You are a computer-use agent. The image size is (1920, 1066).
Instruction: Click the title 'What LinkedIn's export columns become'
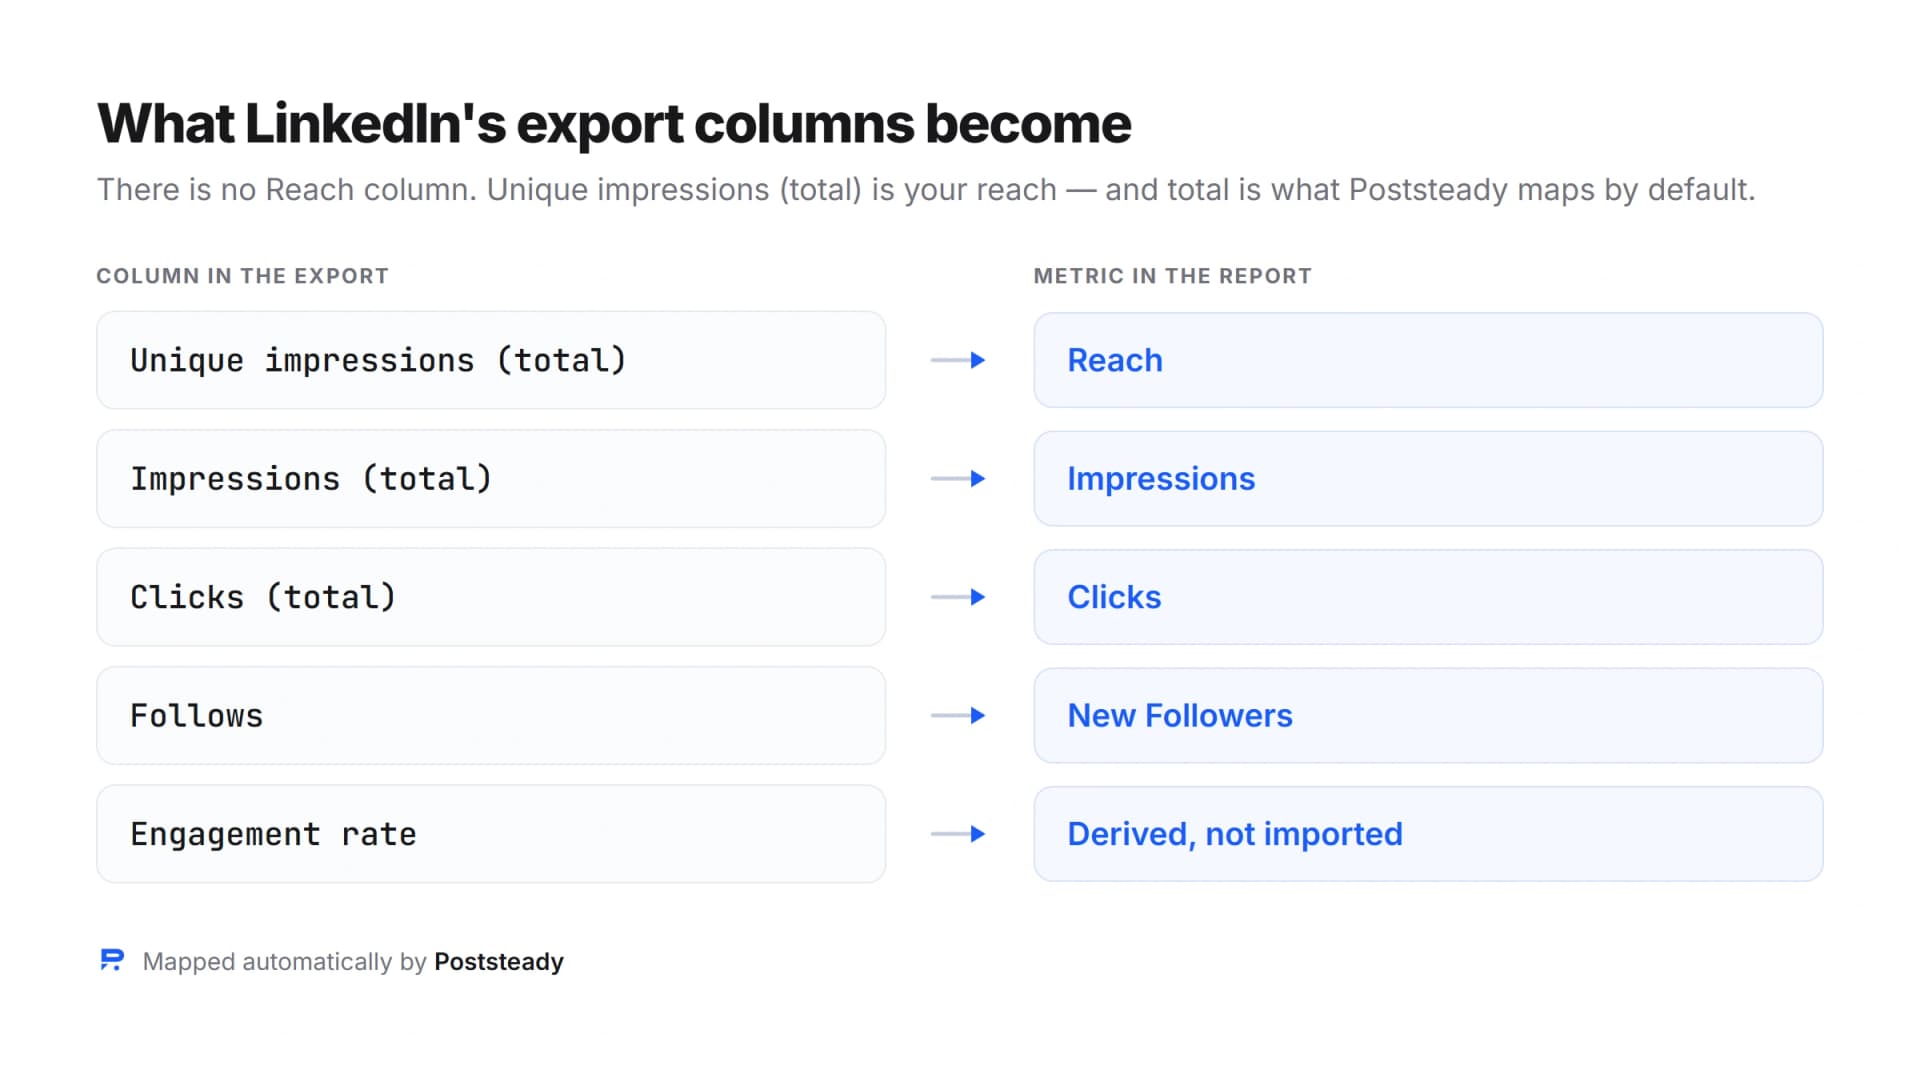coord(614,124)
